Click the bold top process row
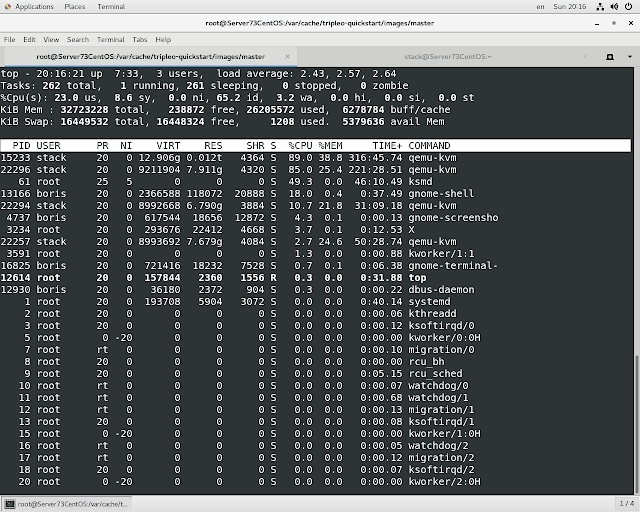This screenshot has width=640, height=512. point(315,278)
